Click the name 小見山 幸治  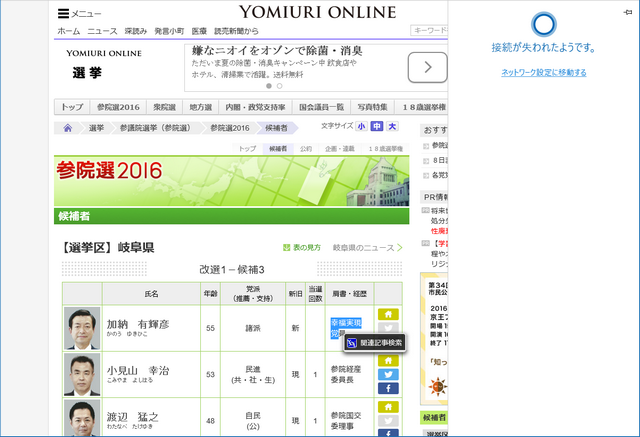pos(138,371)
